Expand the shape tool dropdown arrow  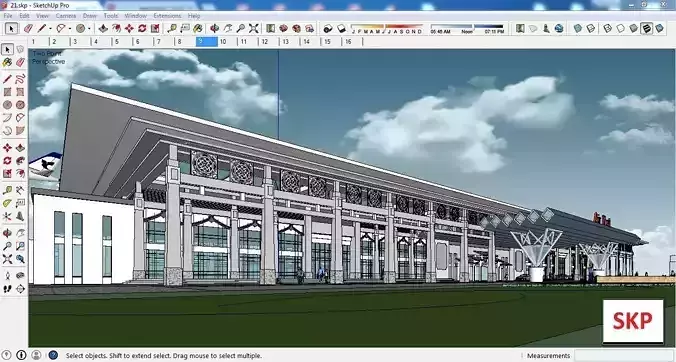click(x=89, y=29)
